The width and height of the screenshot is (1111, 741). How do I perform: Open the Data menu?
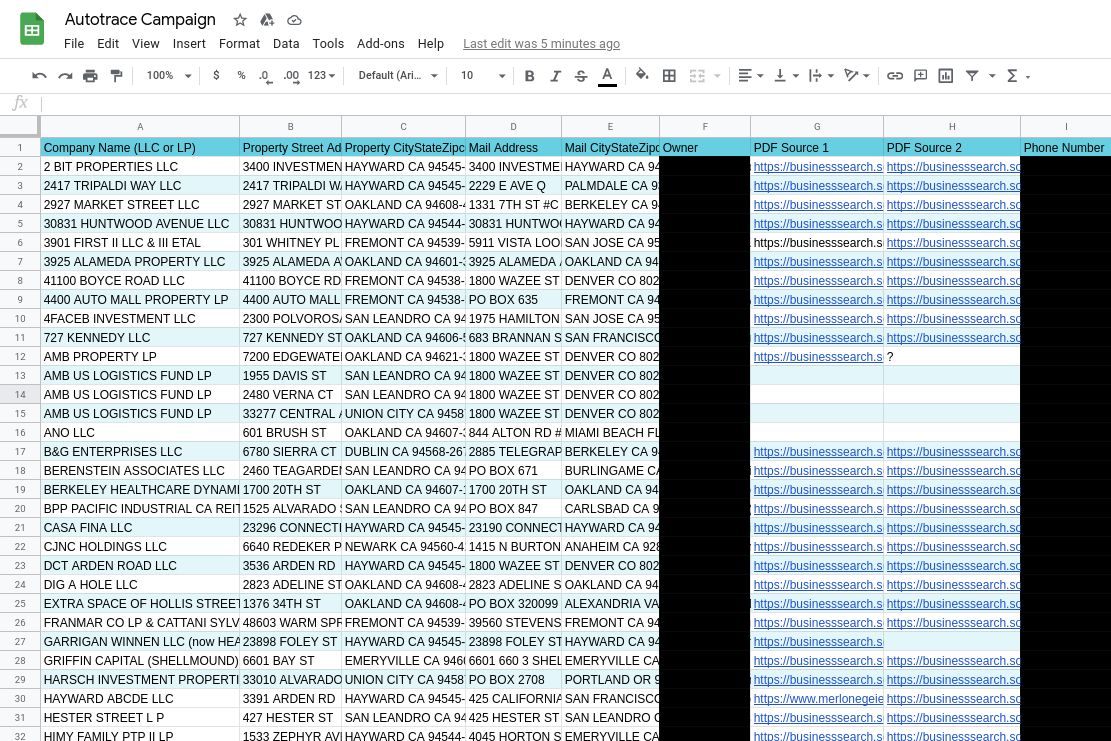point(286,44)
